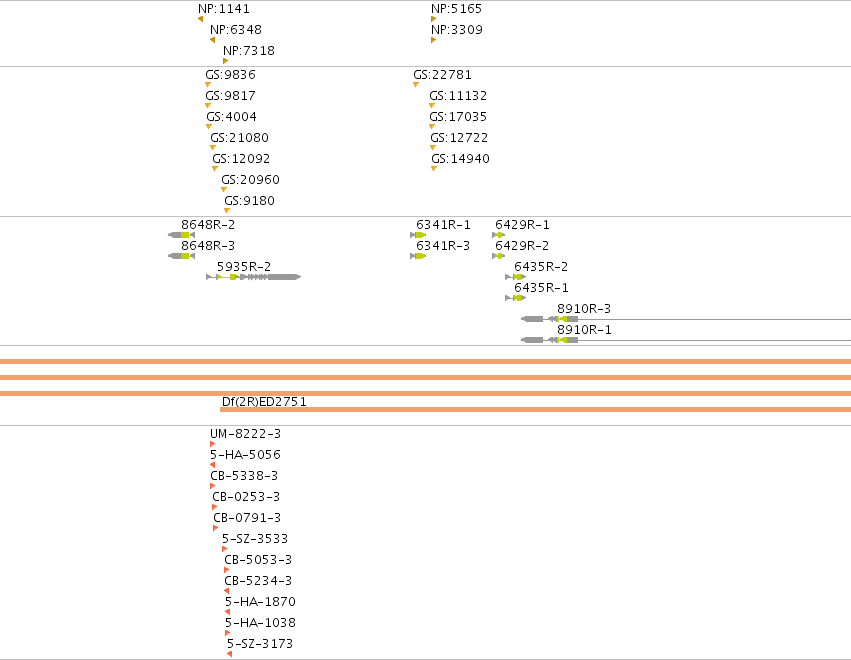Viewport: 851px width, 660px height.
Task: Select the GS:4004 label
Action: pos(231,117)
